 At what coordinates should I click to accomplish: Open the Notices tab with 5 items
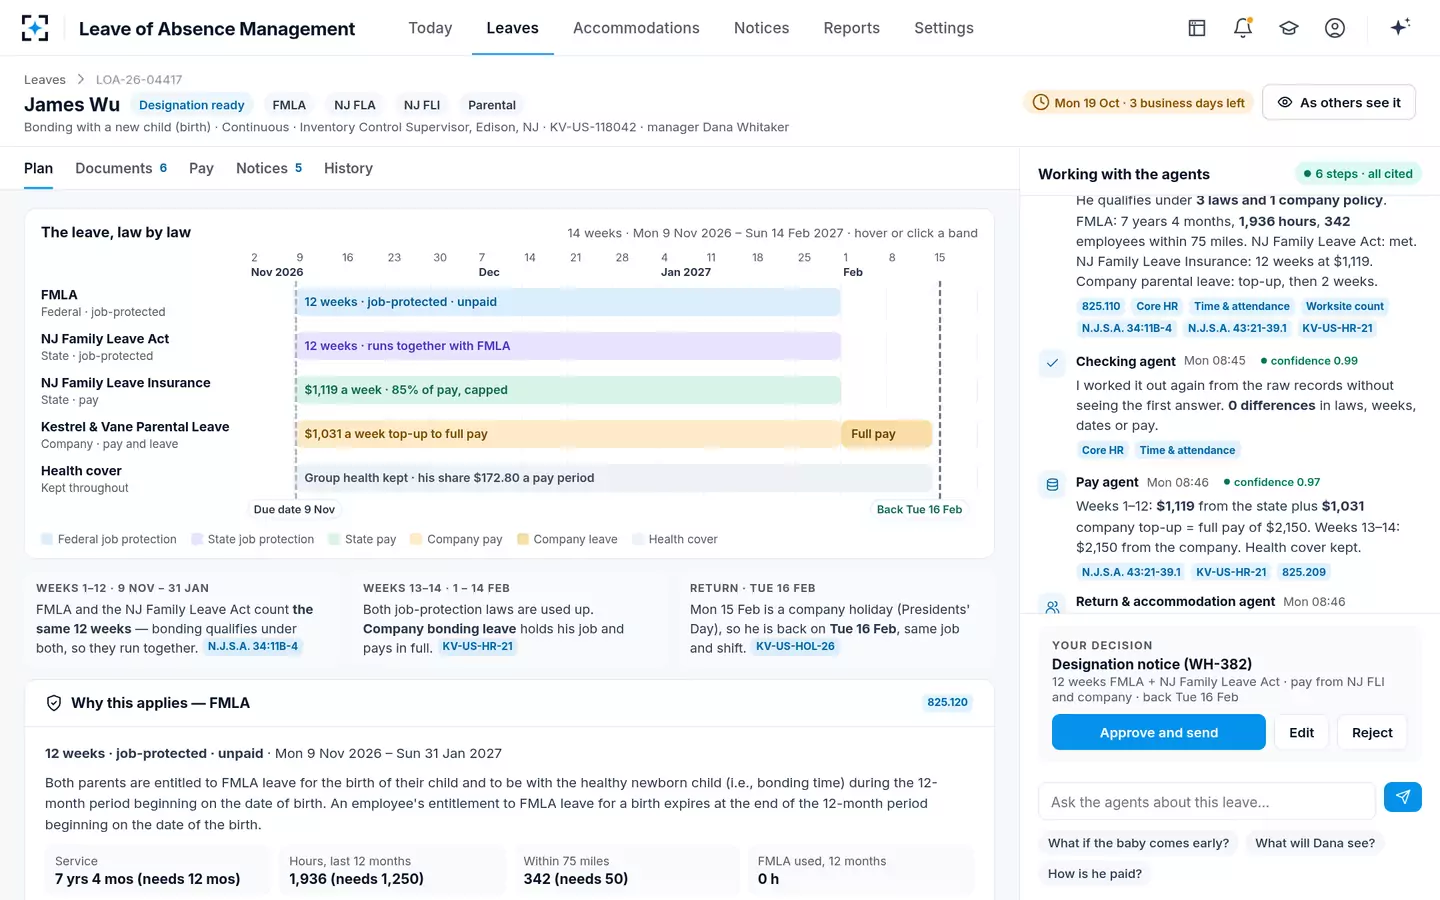[x=269, y=168]
